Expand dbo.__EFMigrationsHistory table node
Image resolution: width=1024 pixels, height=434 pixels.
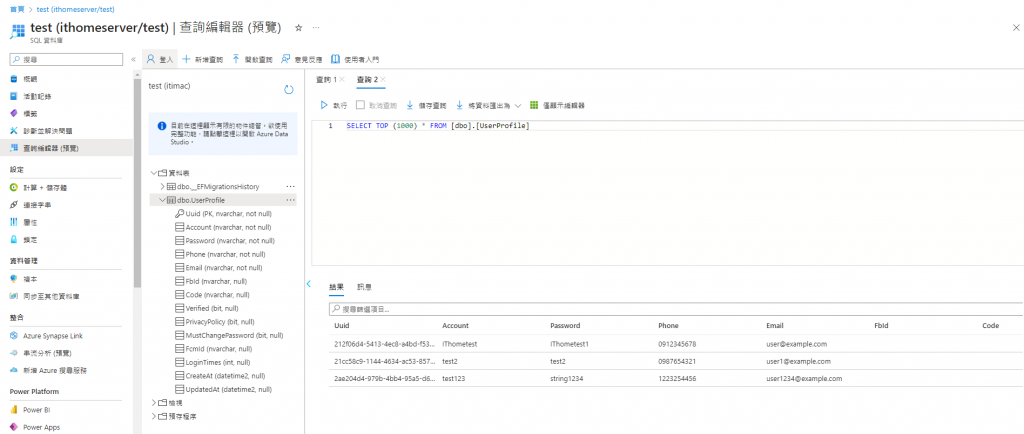[163, 187]
